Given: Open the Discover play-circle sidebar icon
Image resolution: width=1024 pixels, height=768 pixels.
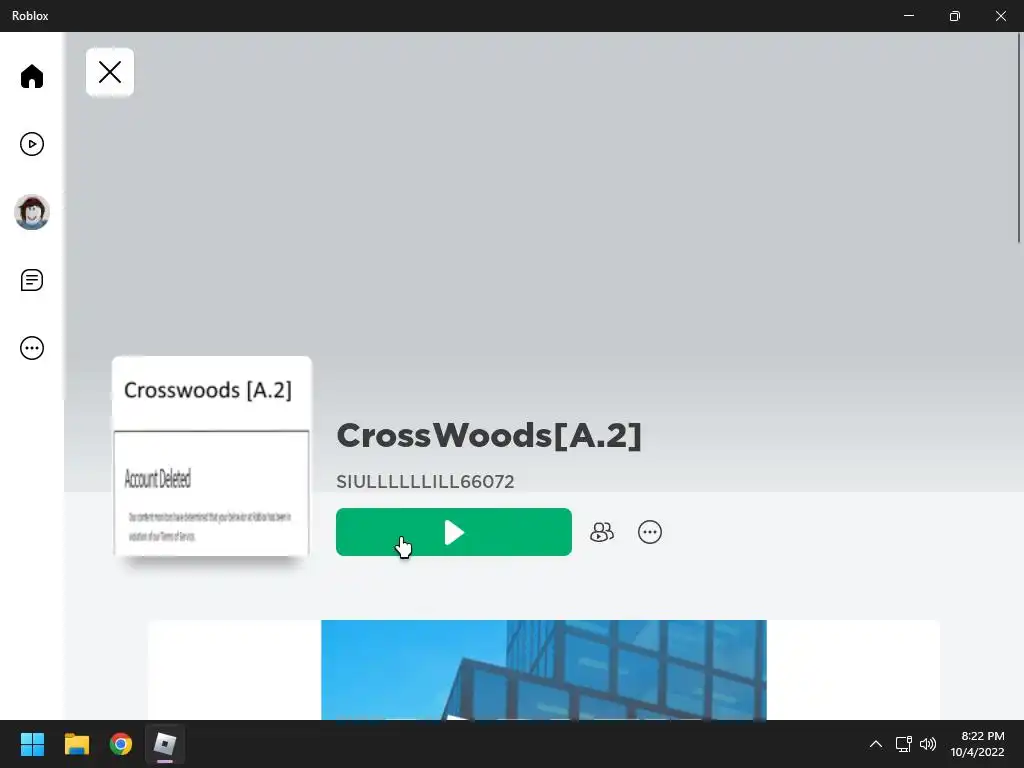Looking at the screenshot, I should 31,144.
